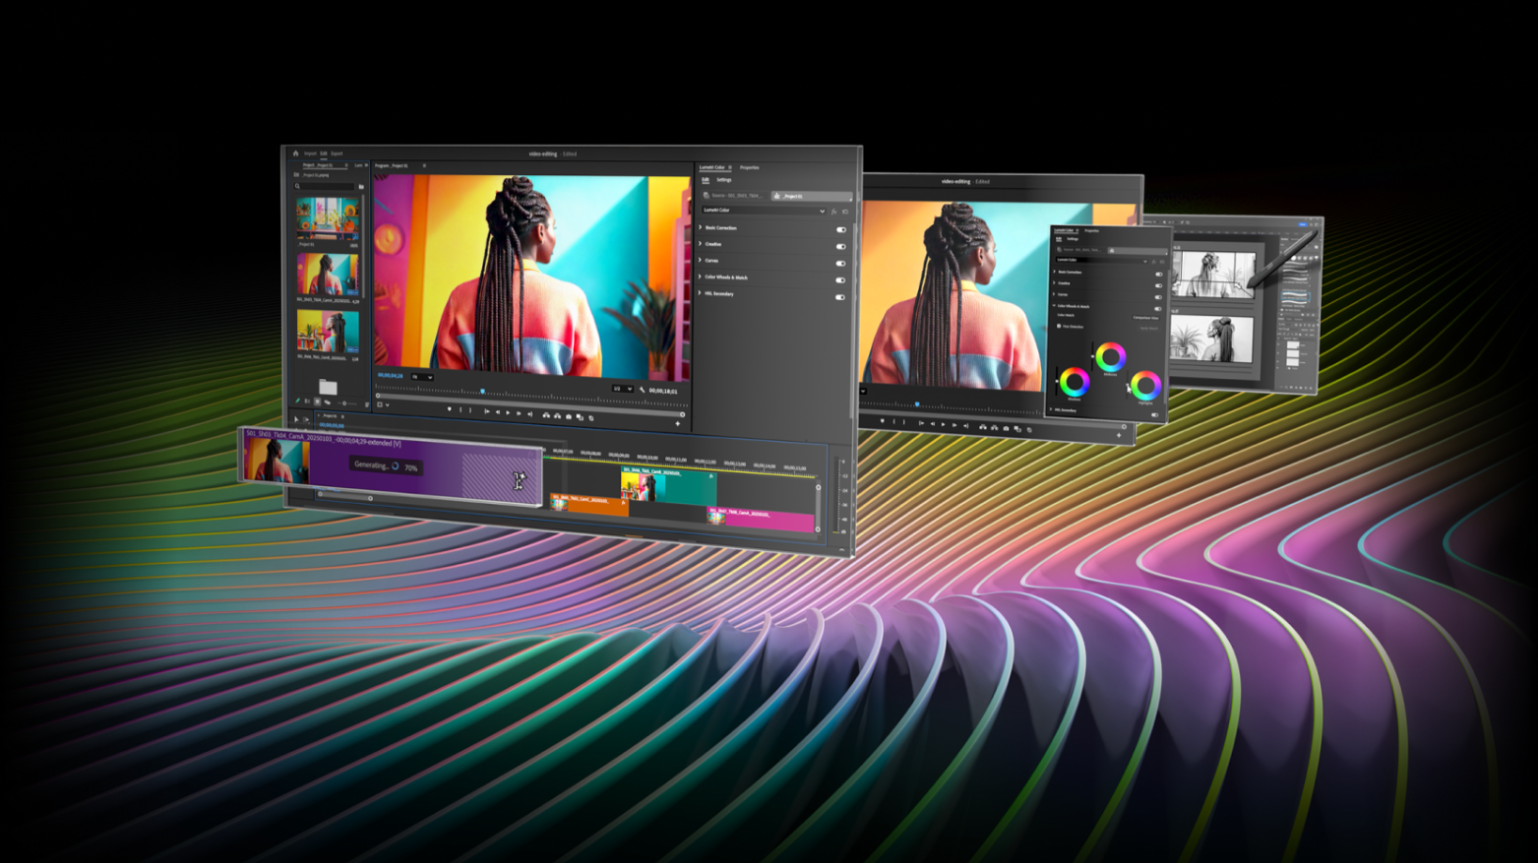Open the 1/2 playback resolution dropdown
Viewport: 1538px width, 863px height.
[622, 389]
